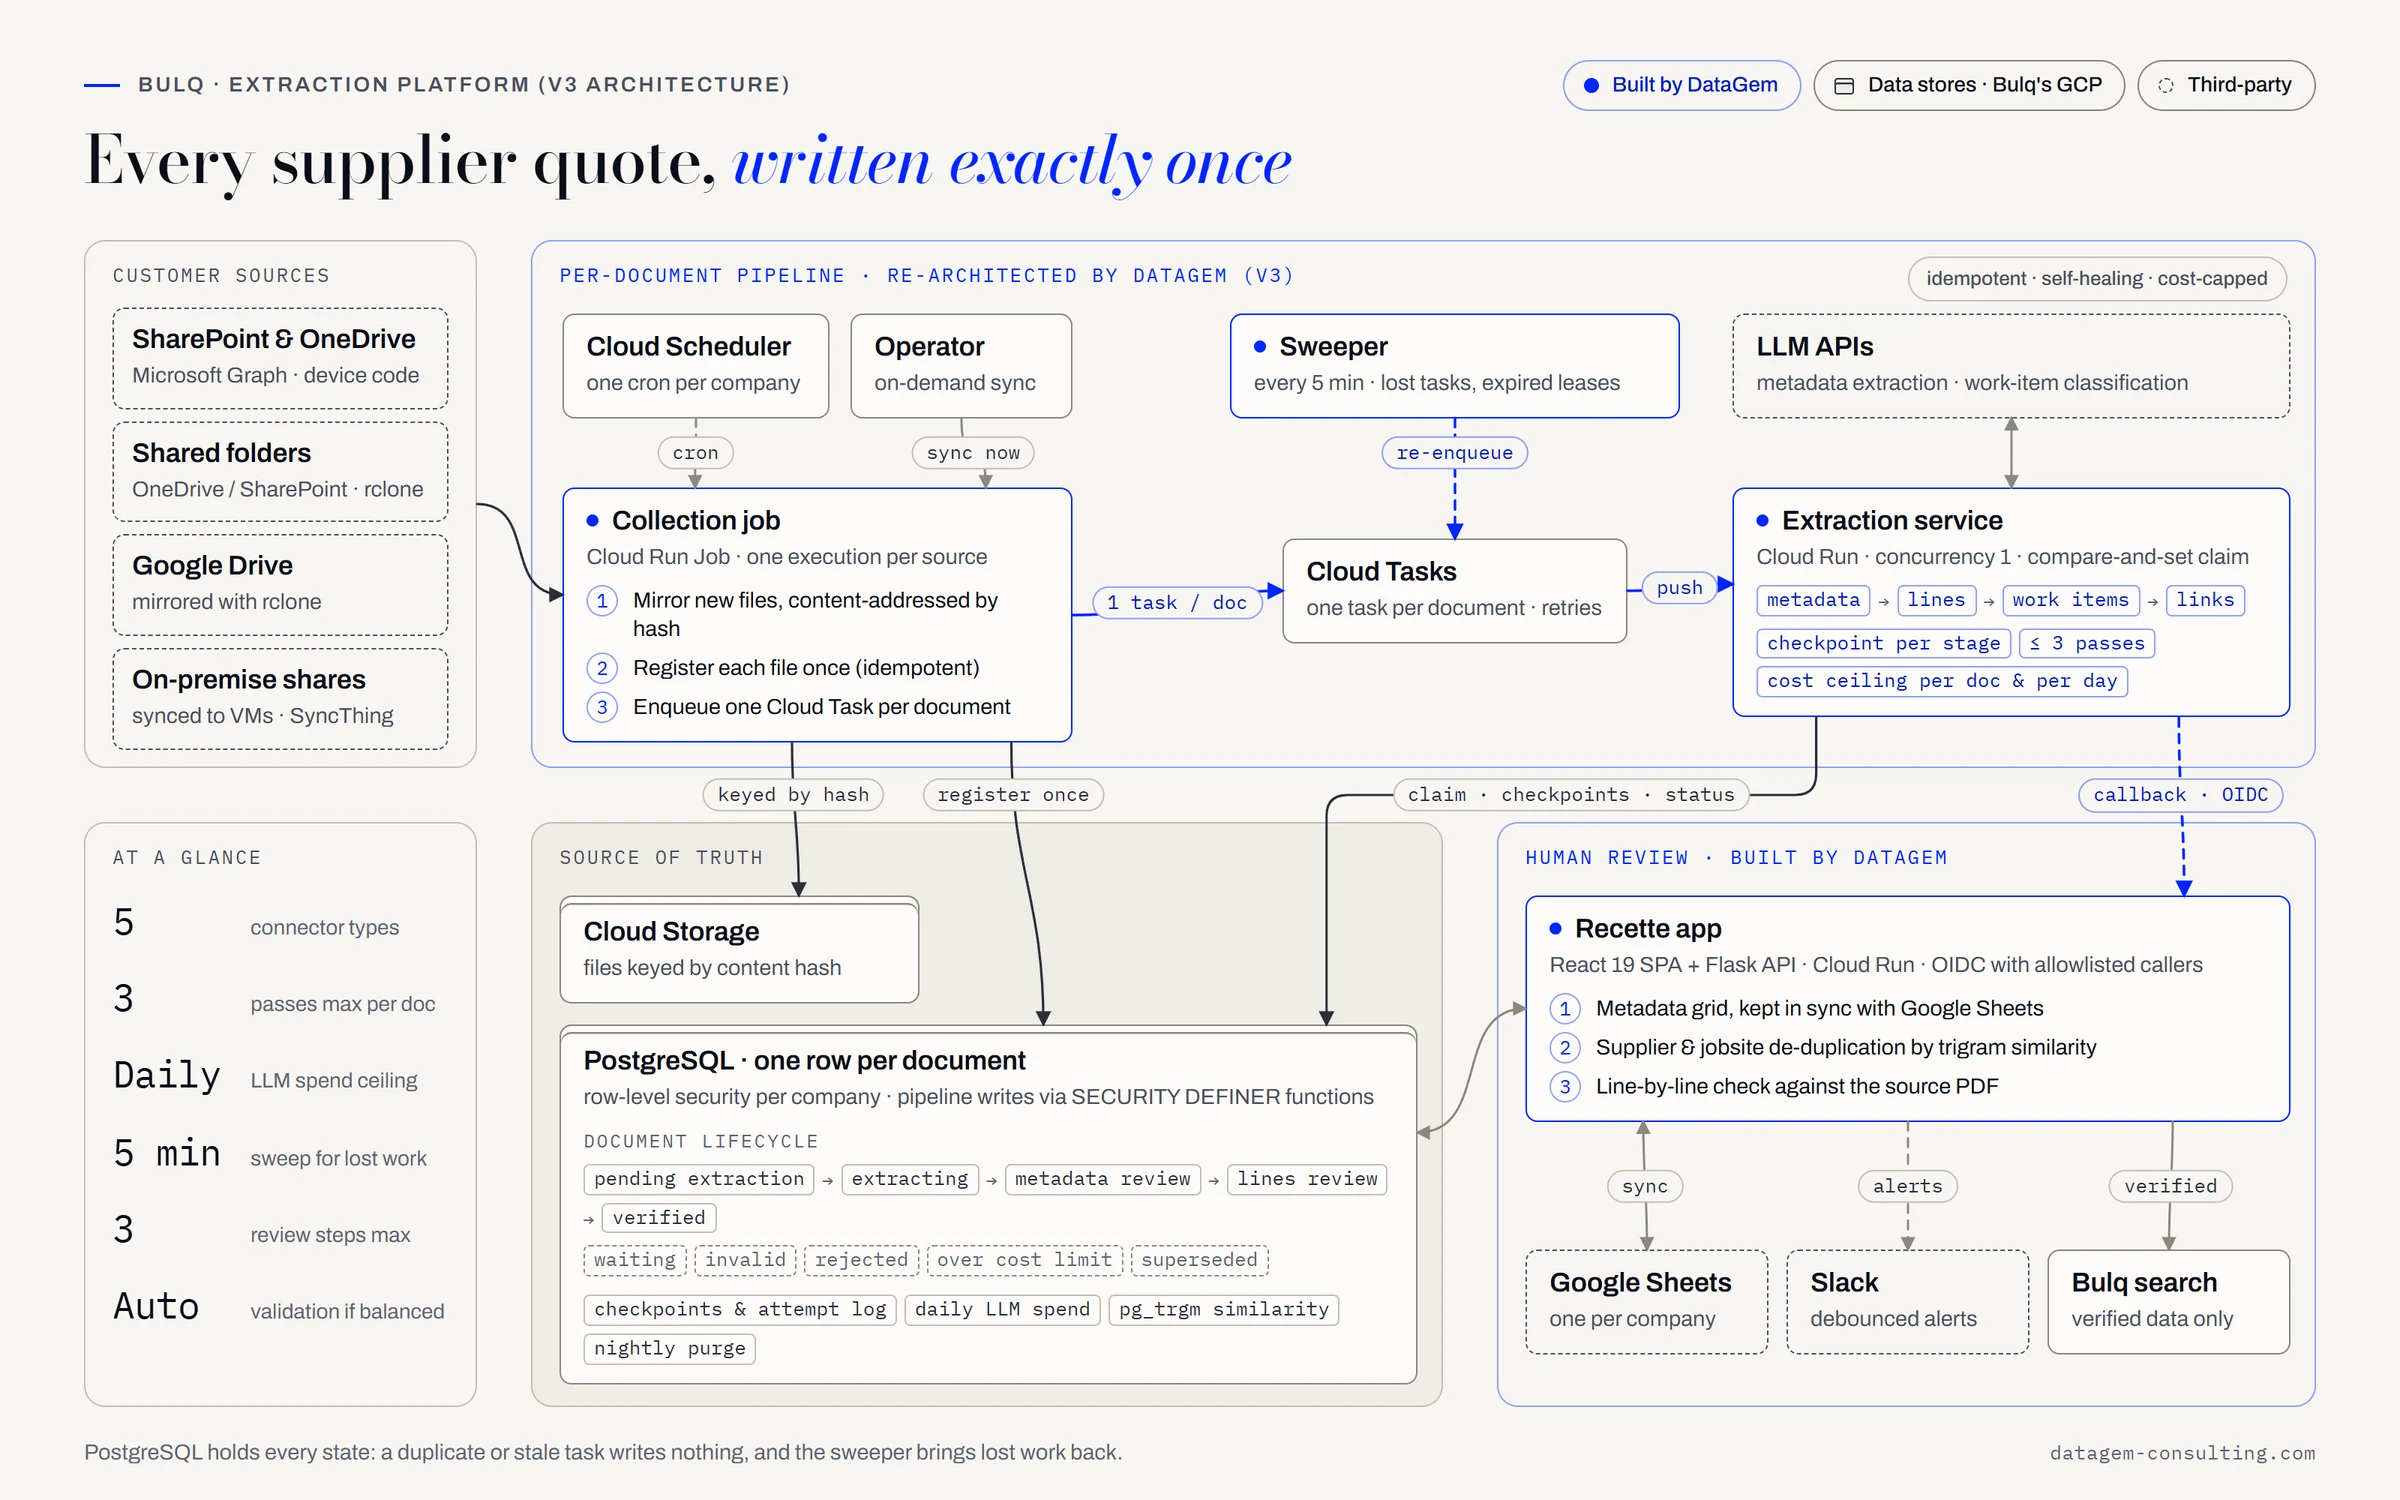
Task: Click the Google Sheets box
Action: coord(1646,1302)
